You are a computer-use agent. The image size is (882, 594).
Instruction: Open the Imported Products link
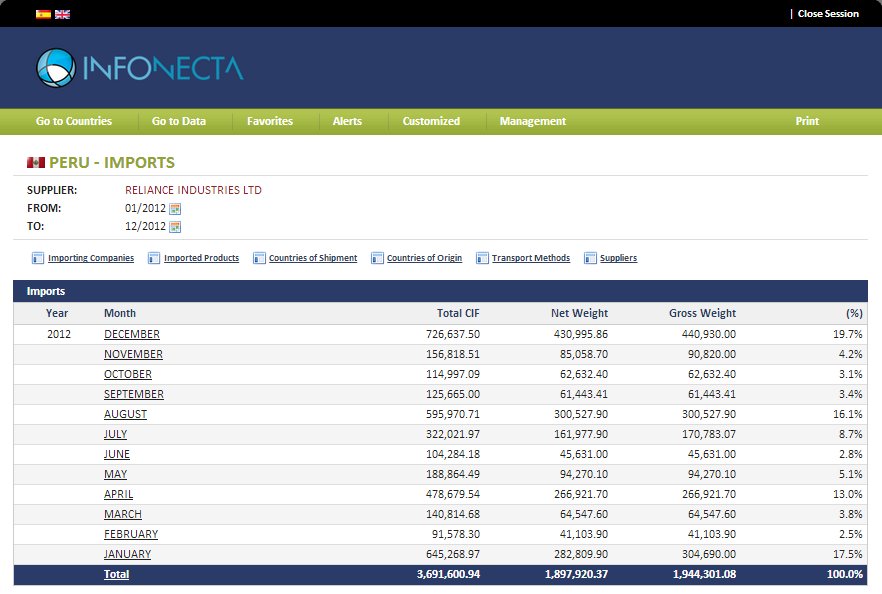coord(201,258)
